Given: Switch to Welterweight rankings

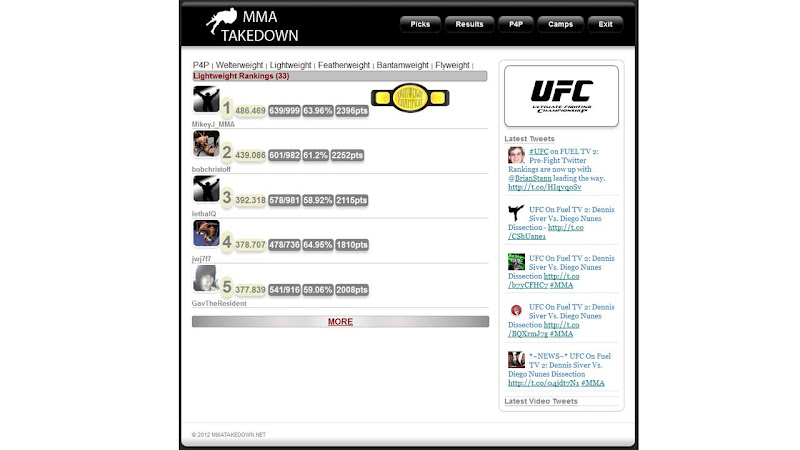Looking at the screenshot, I should pos(239,65).
